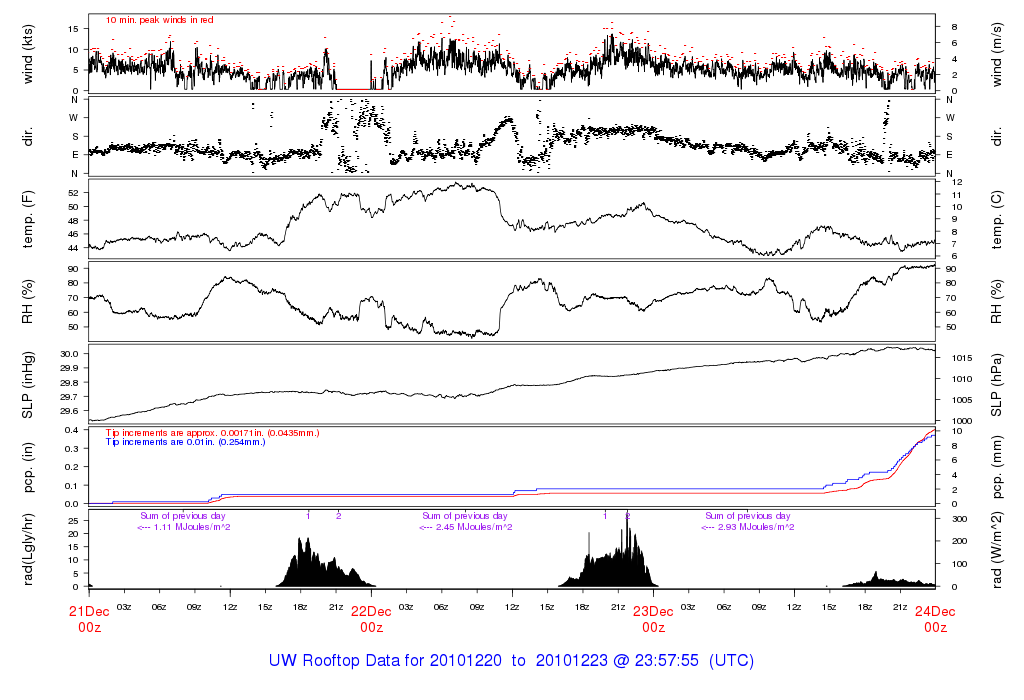Click the 2.45 MJoules/m^2 daily sum label
Viewport: 1024px width, 700px height.
466,527
